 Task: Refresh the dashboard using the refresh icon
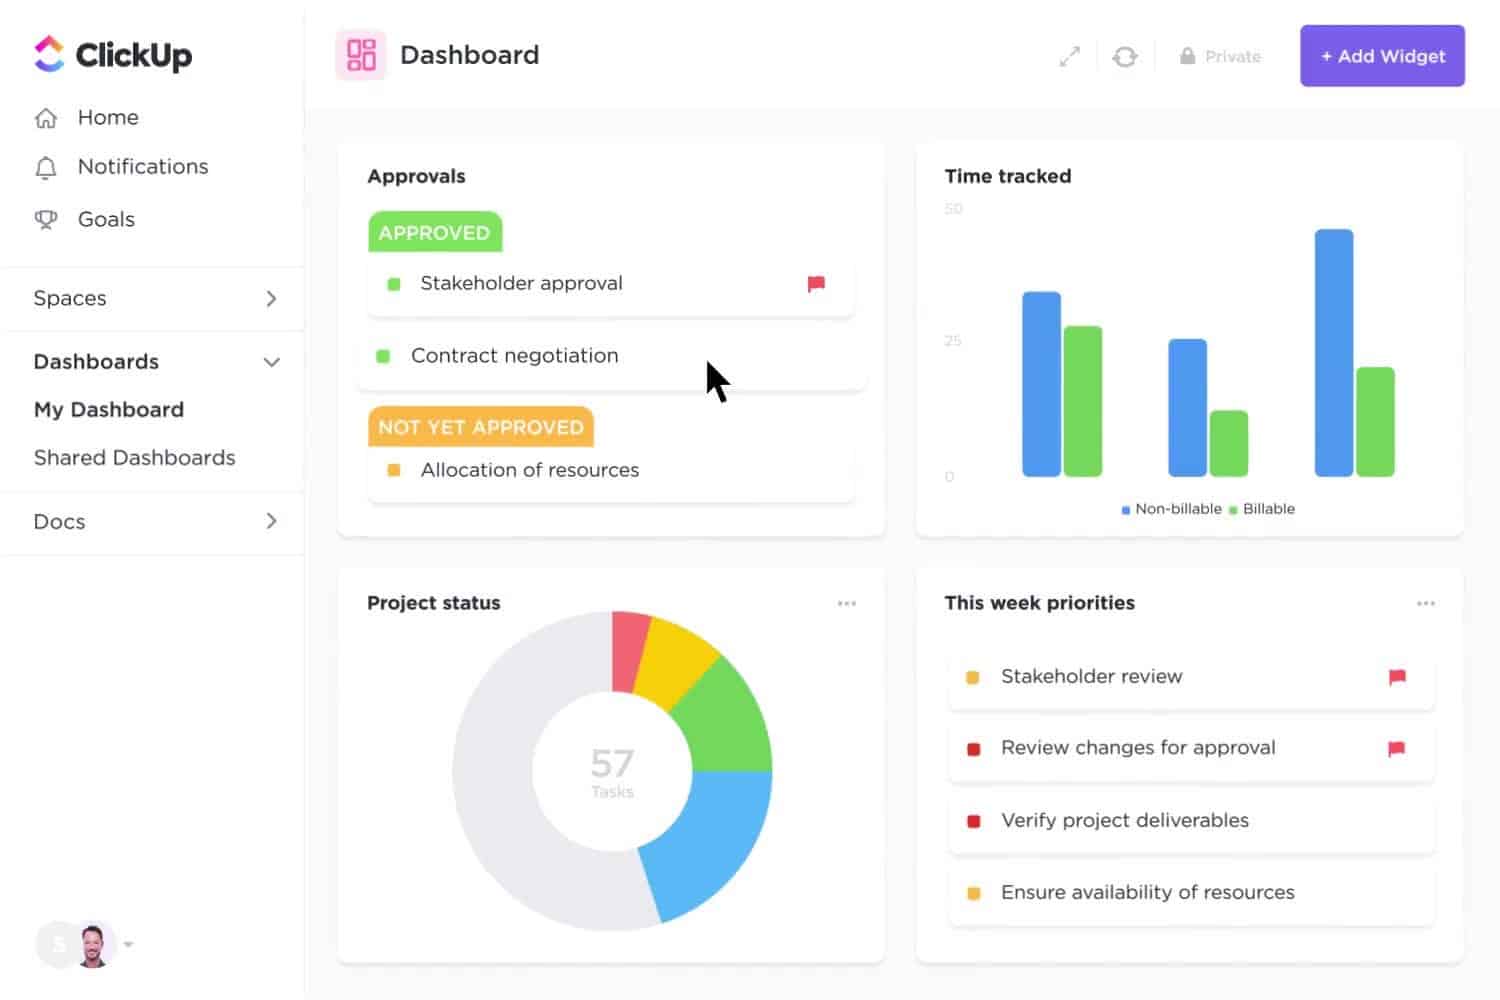(1125, 56)
